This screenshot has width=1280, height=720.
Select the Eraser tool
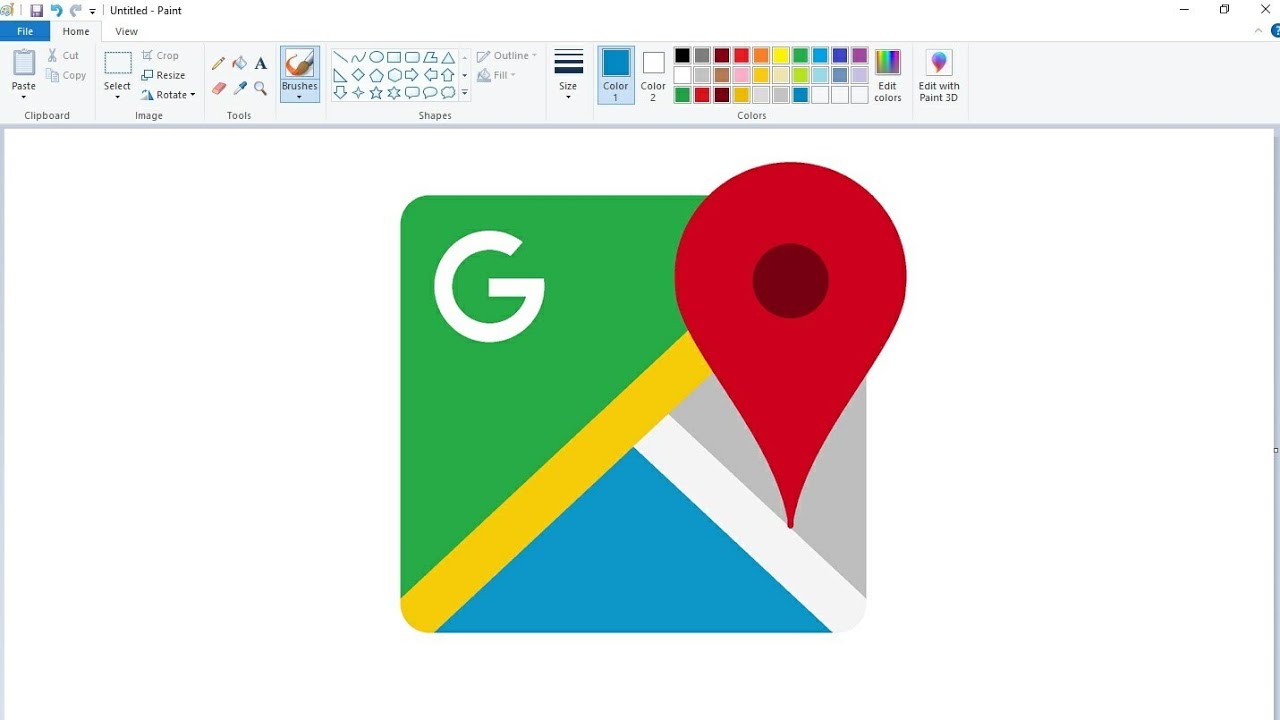(x=219, y=88)
